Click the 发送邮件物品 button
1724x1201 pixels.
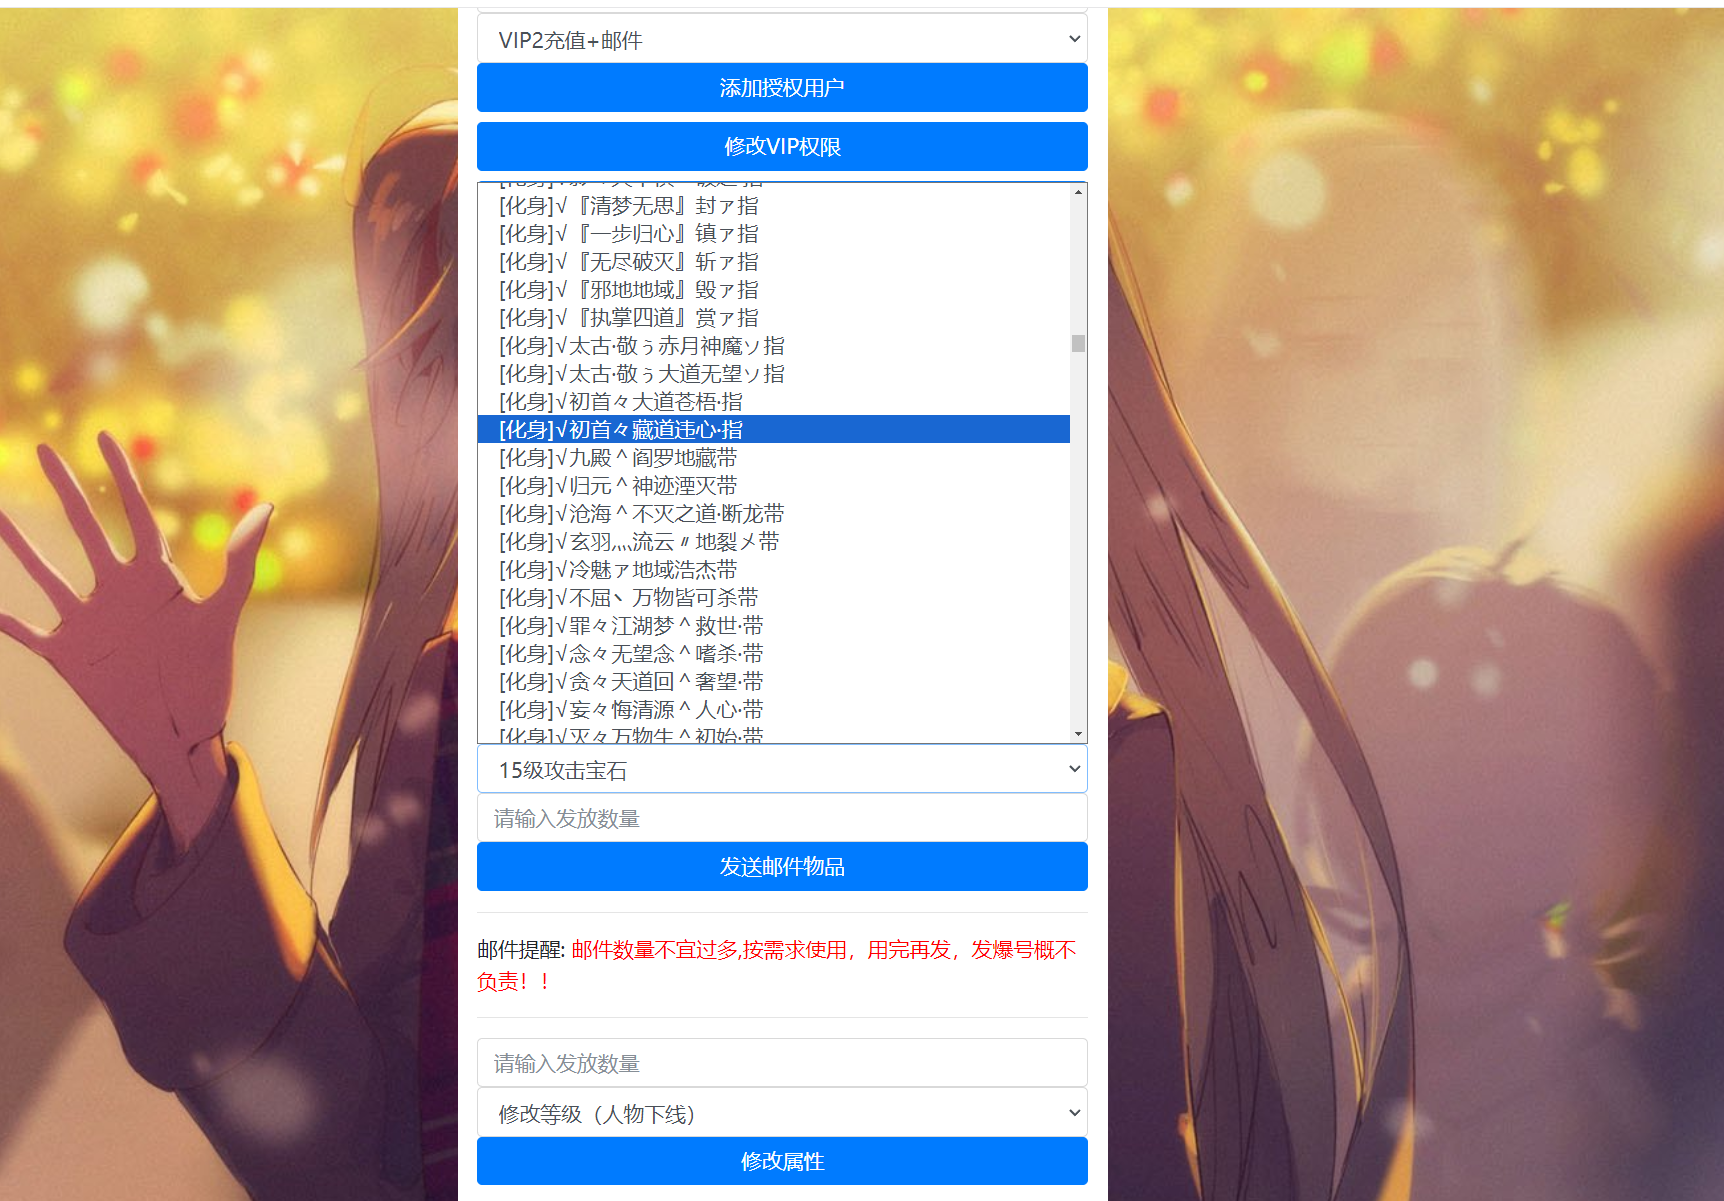[x=781, y=867]
